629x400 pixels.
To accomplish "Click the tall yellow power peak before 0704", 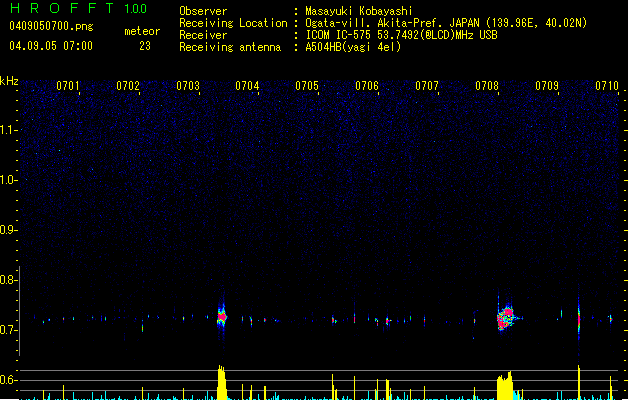I will [x=222, y=382].
